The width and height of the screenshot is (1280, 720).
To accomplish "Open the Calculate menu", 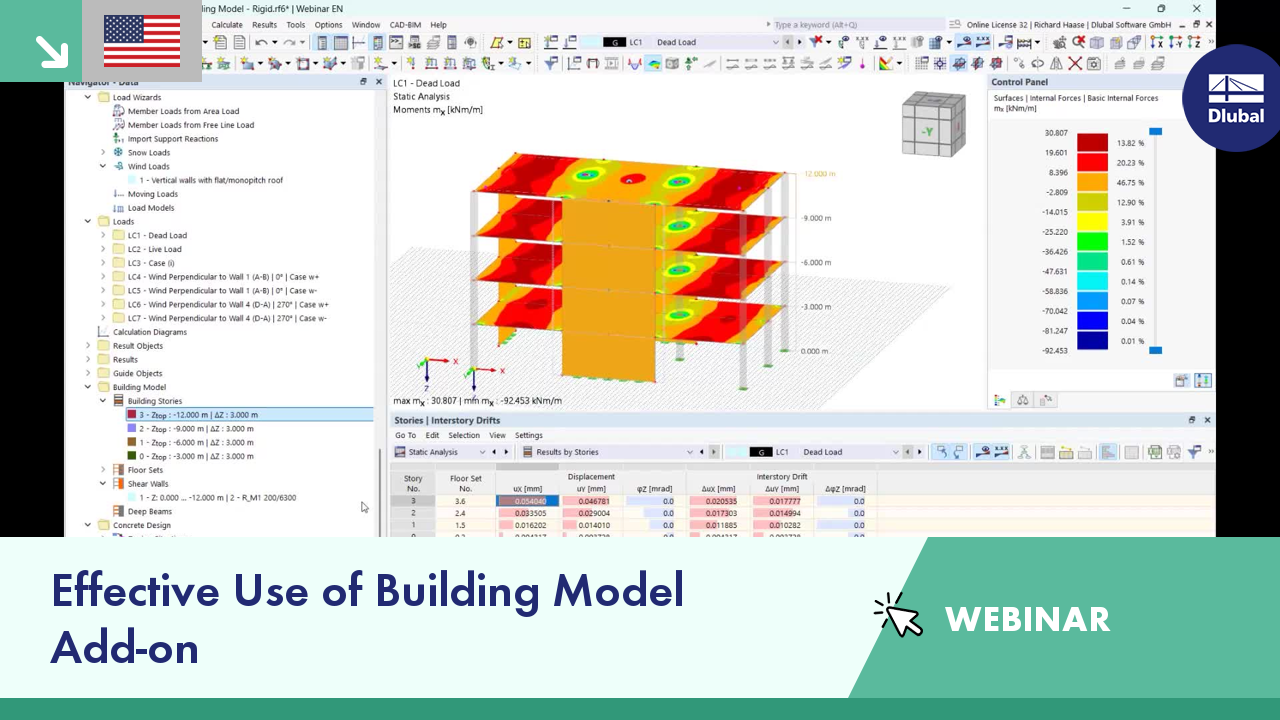I will 227,25.
